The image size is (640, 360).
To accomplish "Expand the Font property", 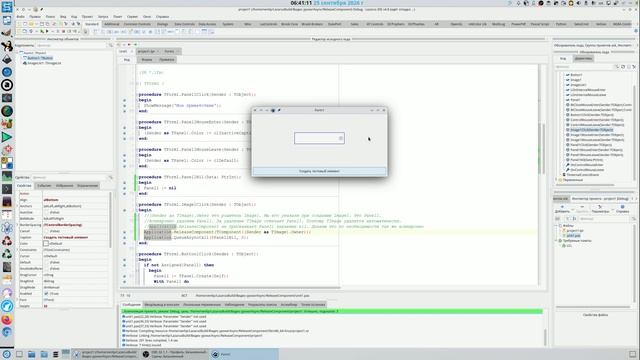I will (18, 300).
